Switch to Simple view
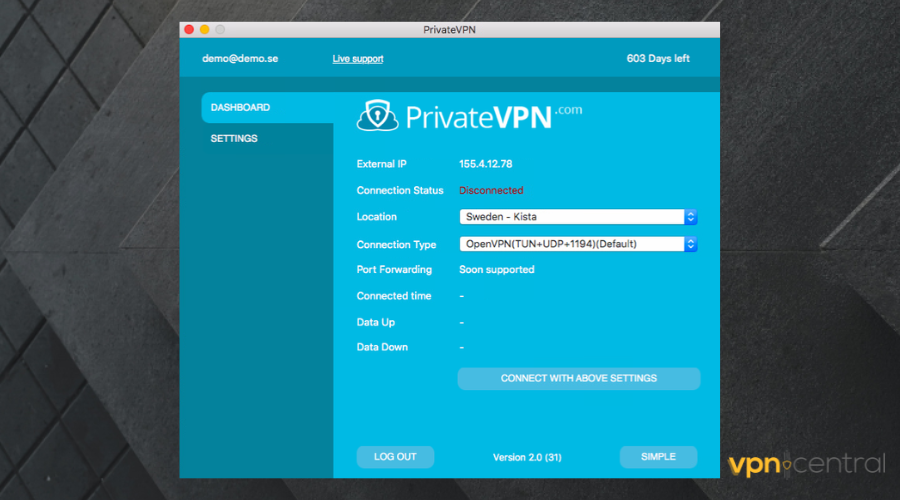The width and height of the screenshot is (900, 500). pos(658,457)
